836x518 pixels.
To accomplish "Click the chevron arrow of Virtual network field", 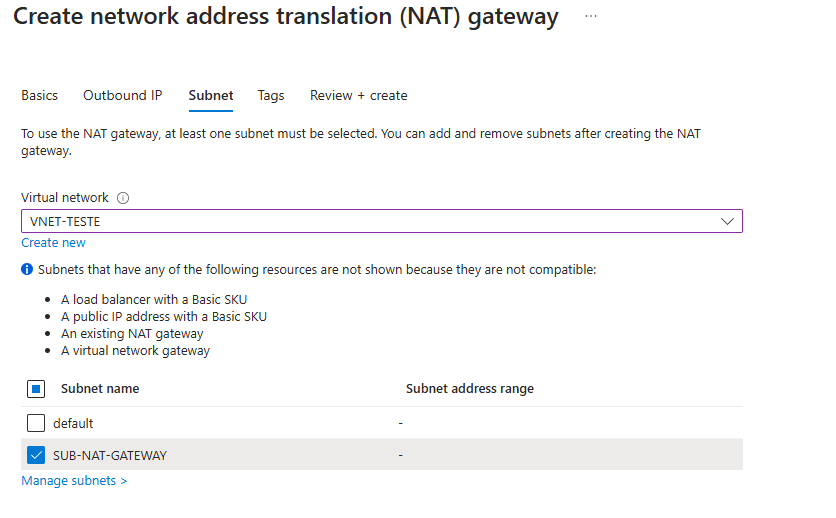I will click(727, 221).
